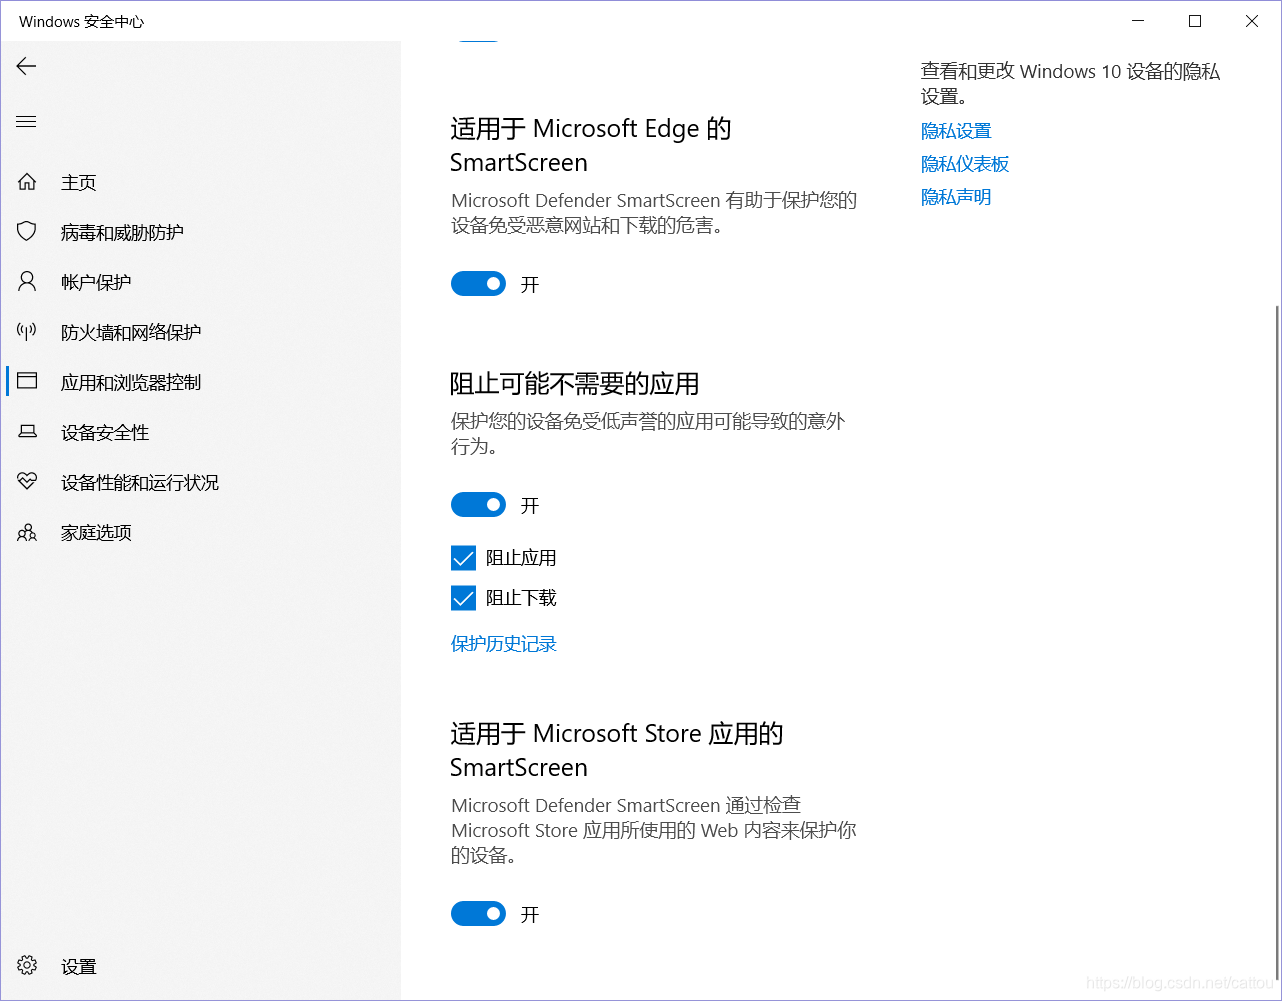
Task: Click the wireless icon for 防火墙和网络保护
Action: point(27,332)
